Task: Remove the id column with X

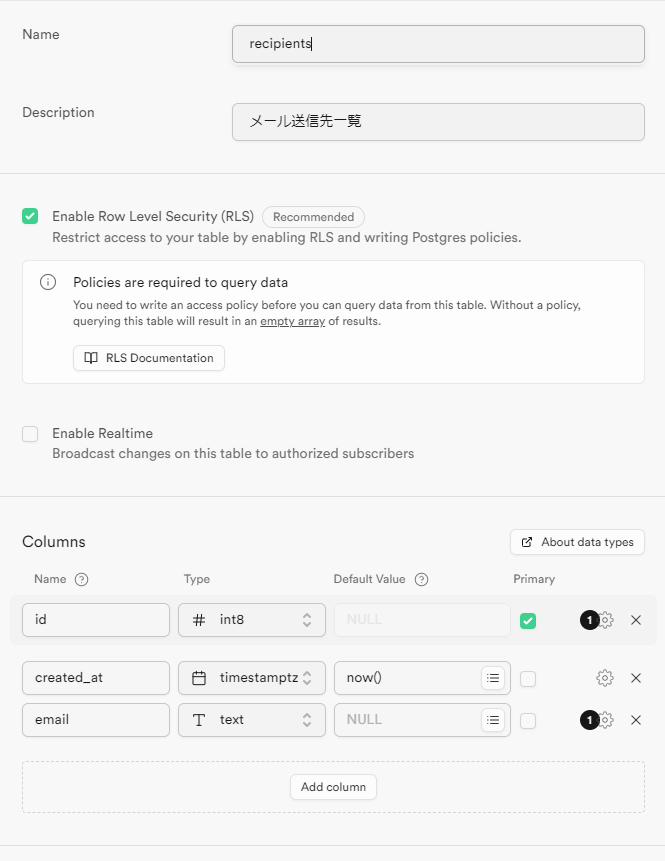Action: [636, 620]
